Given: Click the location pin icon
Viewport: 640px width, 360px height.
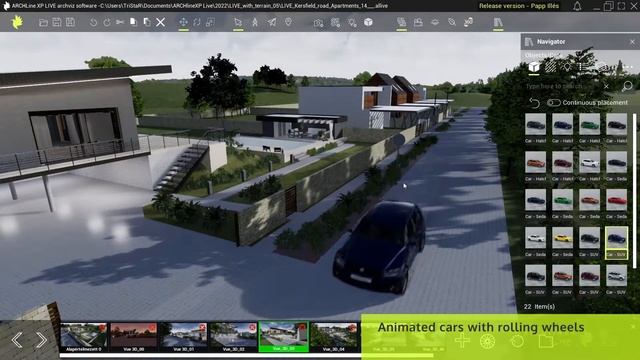Looking at the screenshot, I should click(288, 22).
